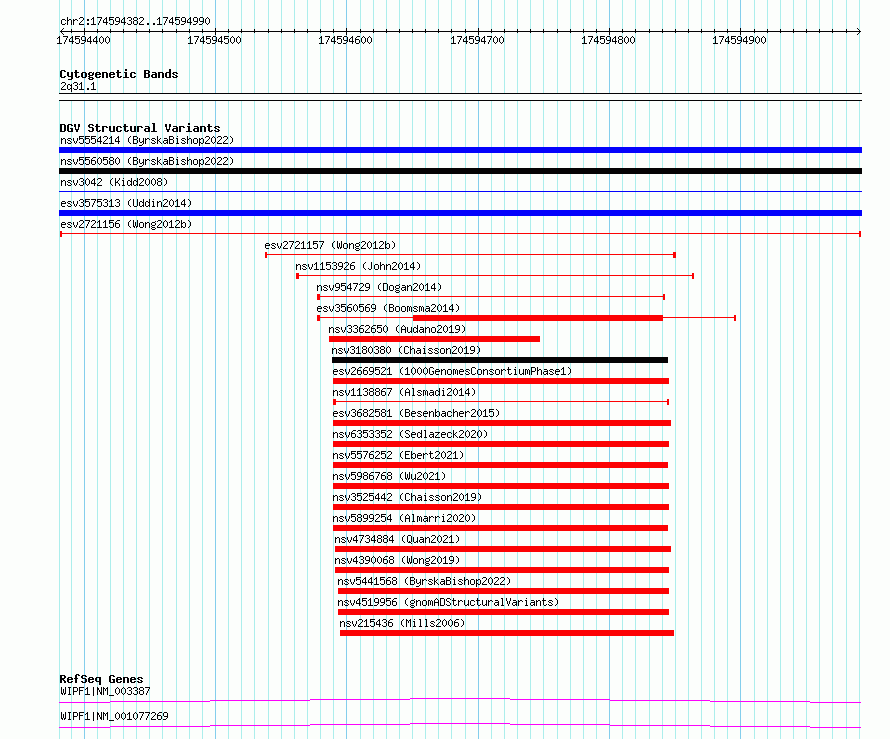Click ruler position 174594500
Image resolution: width=890 pixels, height=739 pixels.
215,40
